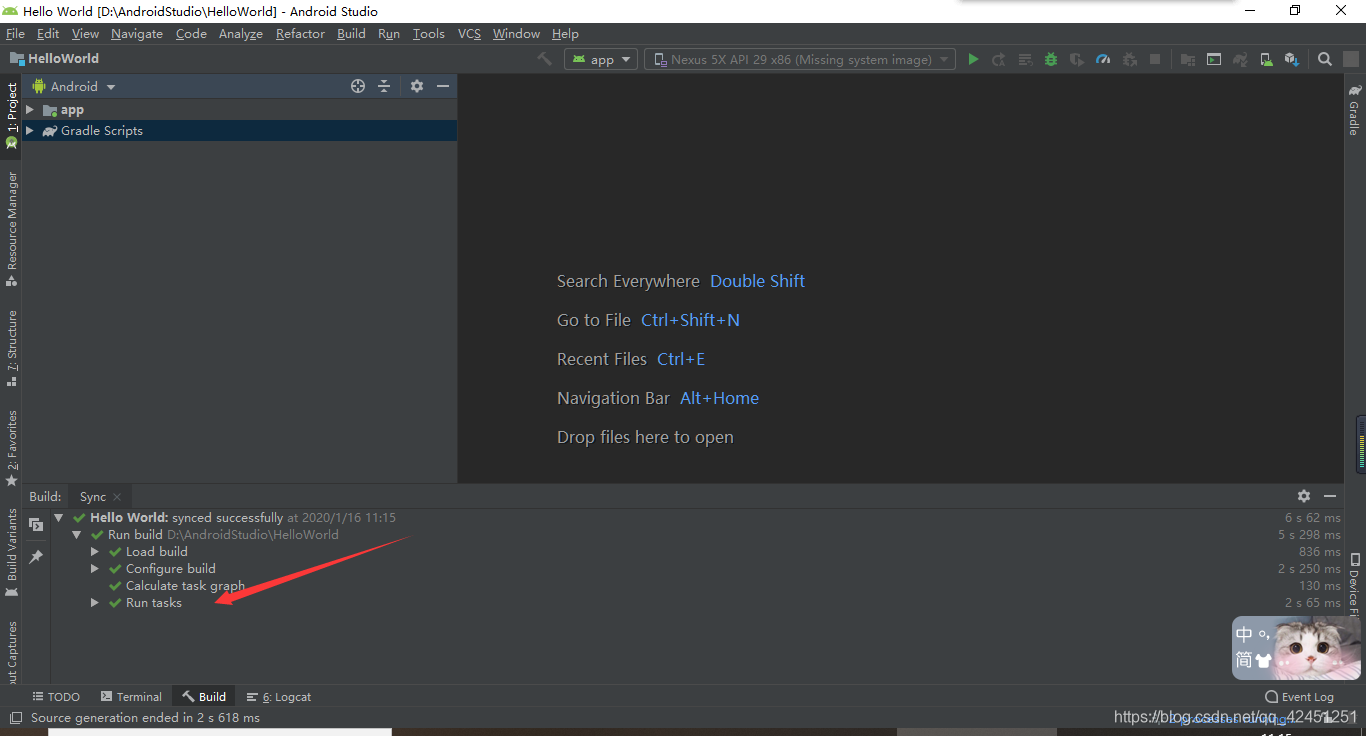The width and height of the screenshot is (1366, 736).
Task: Open the Build menu in menu bar
Action: 351,33
